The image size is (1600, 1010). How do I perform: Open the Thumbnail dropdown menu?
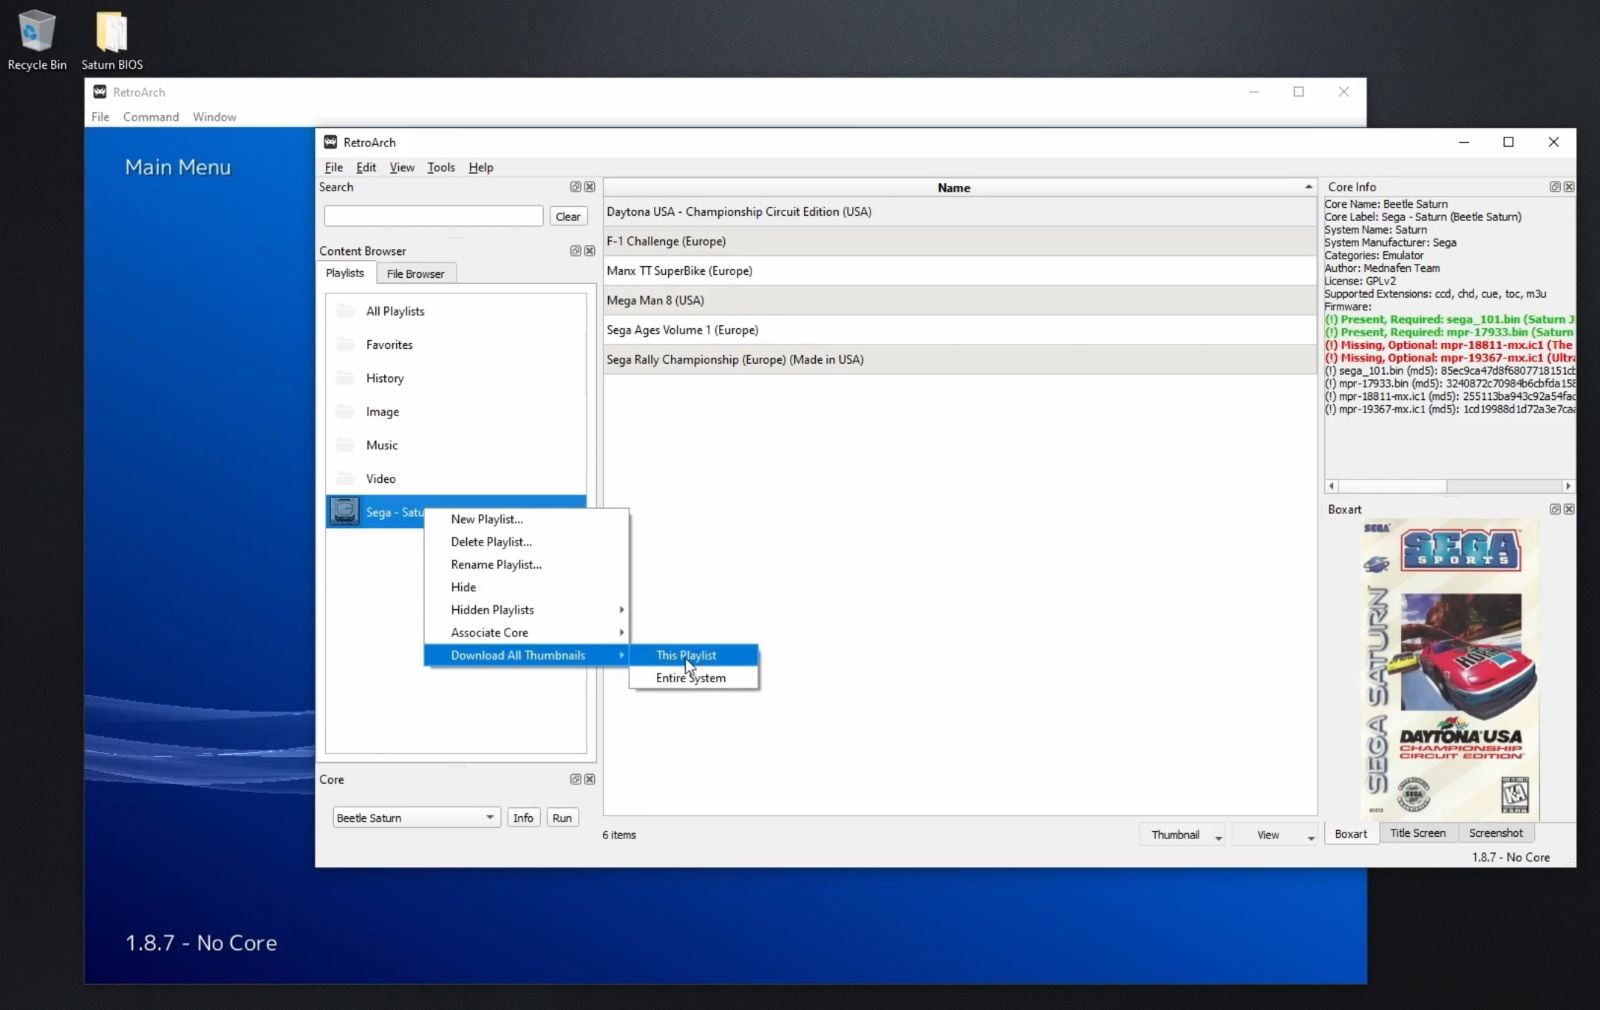[x=1183, y=835]
